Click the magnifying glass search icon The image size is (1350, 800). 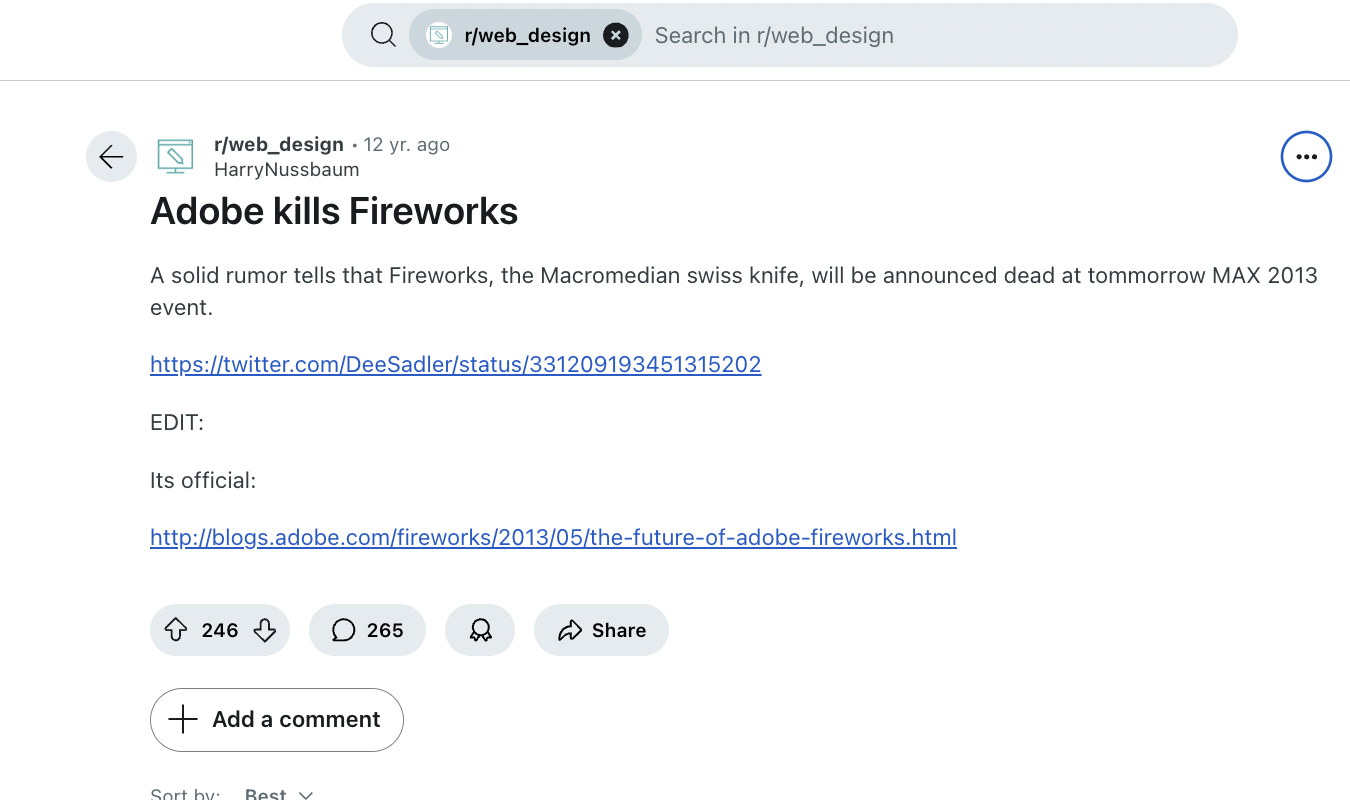[383, 34]
